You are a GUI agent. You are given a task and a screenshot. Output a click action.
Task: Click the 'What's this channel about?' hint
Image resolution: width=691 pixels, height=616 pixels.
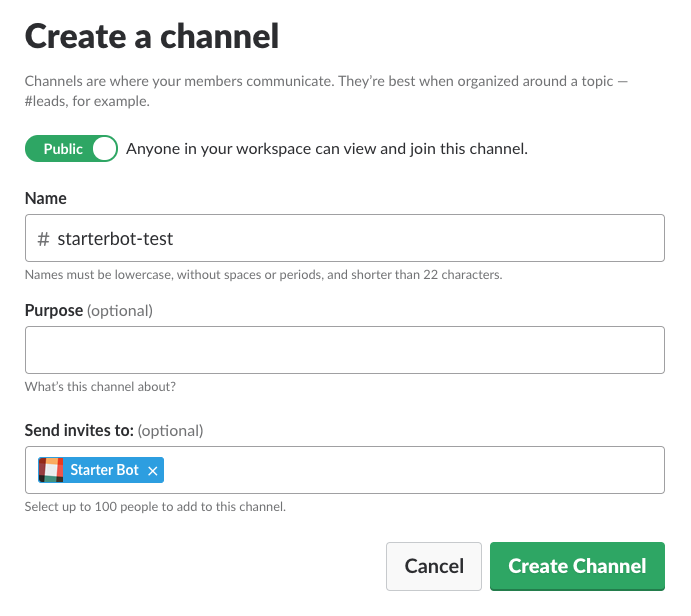pos(100,386)
